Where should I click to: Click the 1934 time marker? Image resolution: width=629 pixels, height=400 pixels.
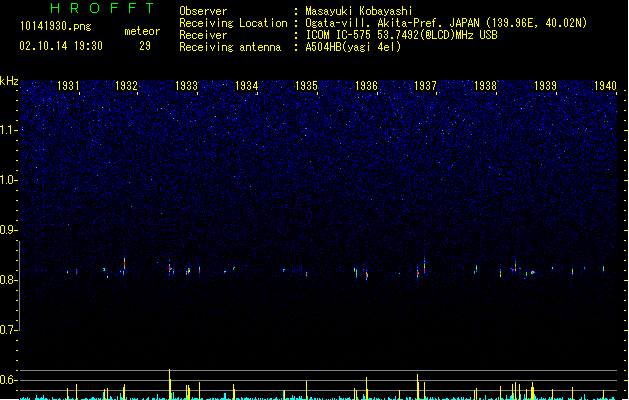tap(246, 86)
